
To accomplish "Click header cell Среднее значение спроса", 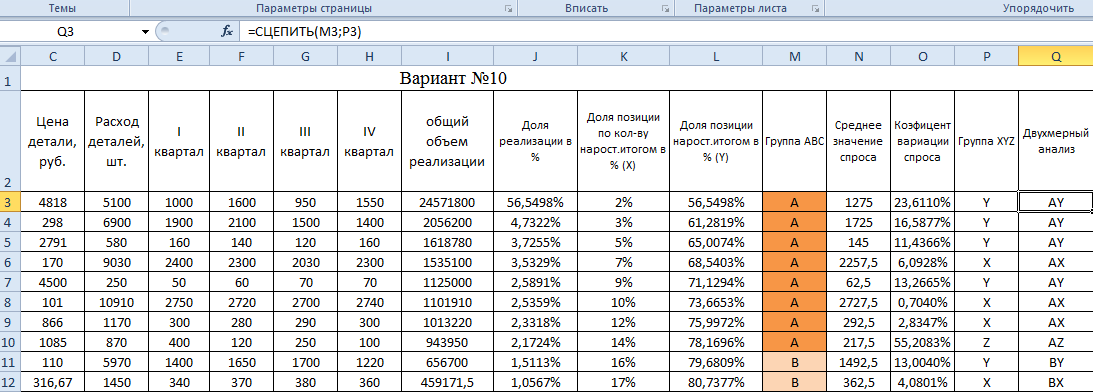I will [x=858, y=142].
